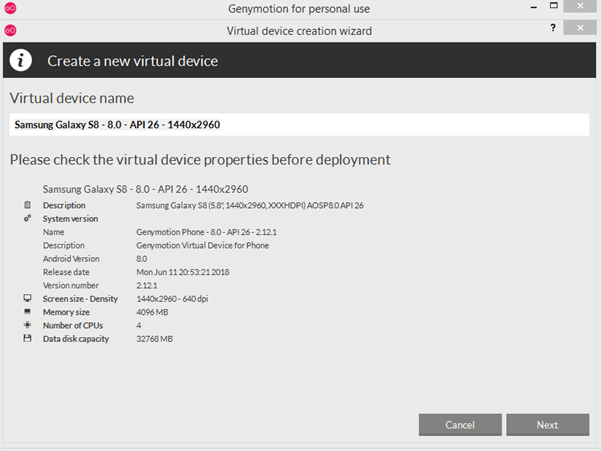
Task: Click the version number value '2.12.1'
Action: [x=147, y=286]
